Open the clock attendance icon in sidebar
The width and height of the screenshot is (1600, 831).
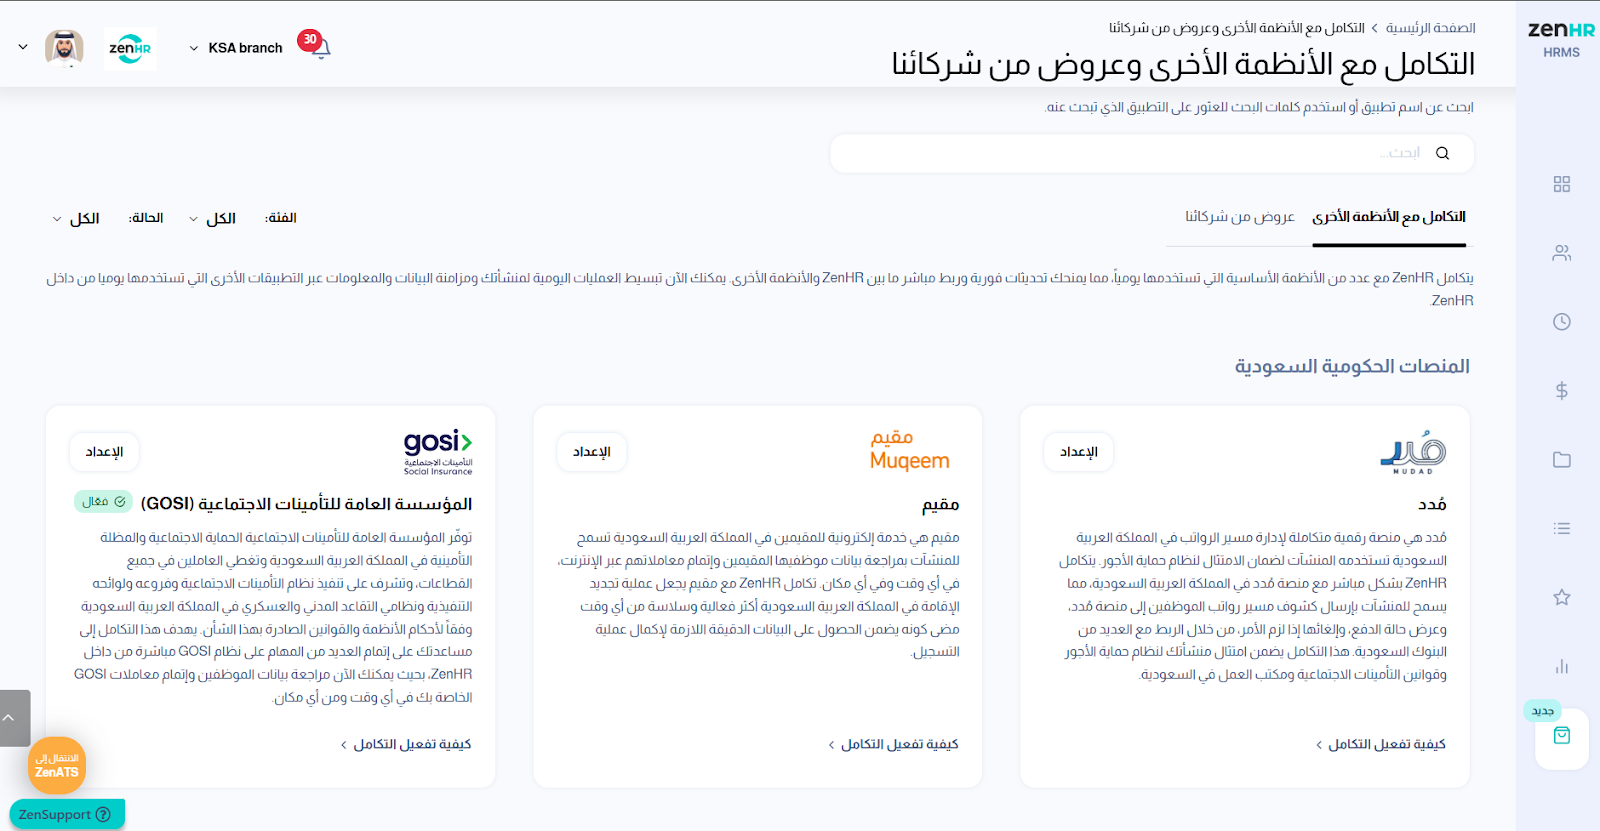tap(1561, 322)
